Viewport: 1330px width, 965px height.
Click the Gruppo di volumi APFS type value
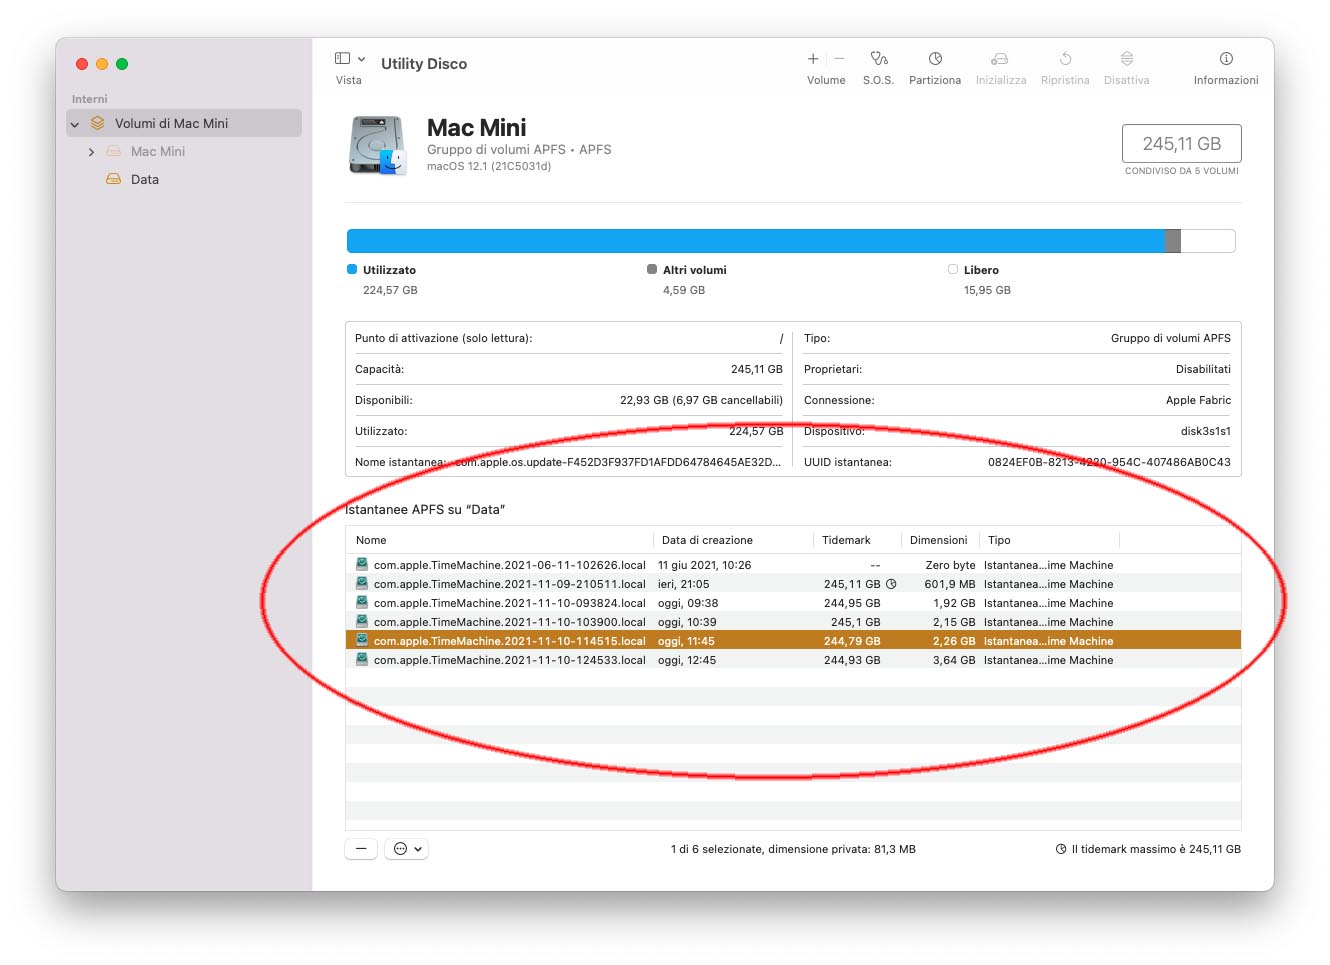[1171, 338]
